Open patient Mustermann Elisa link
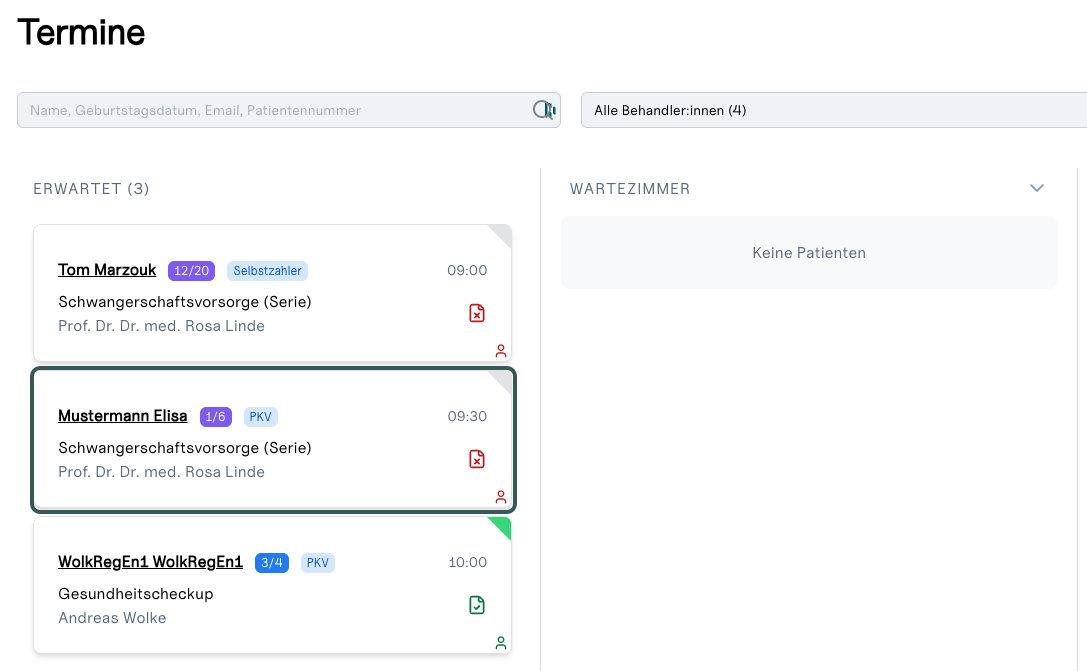 [123, 416]
